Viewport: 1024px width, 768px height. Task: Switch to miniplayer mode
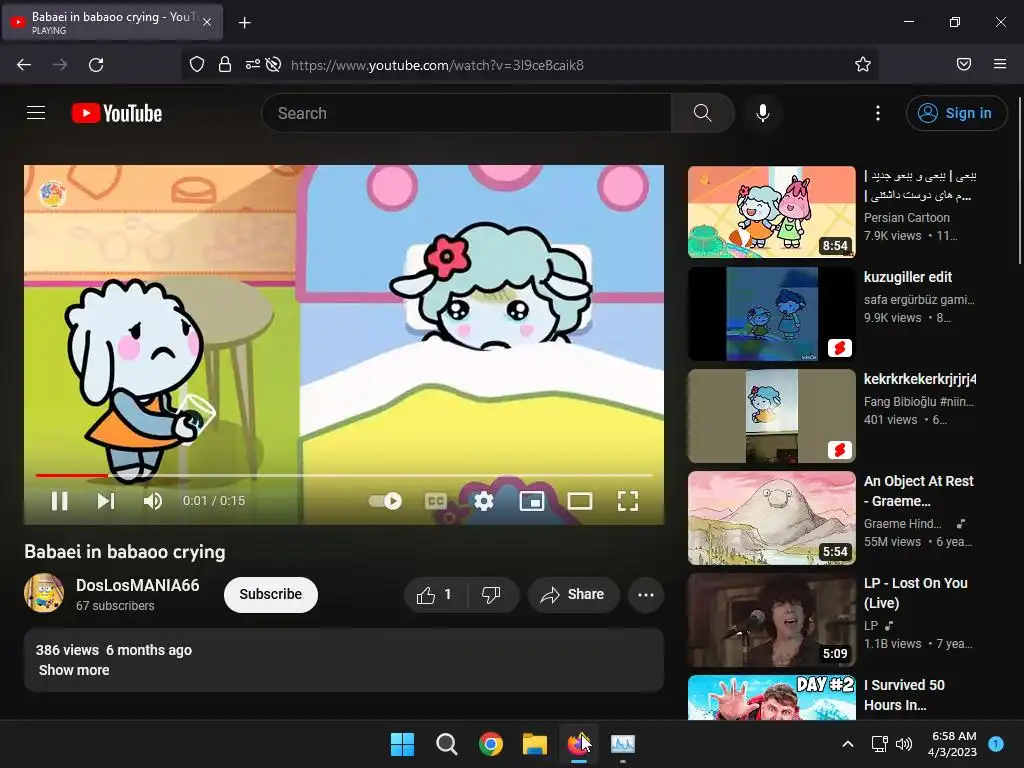[x=532, y=501]
